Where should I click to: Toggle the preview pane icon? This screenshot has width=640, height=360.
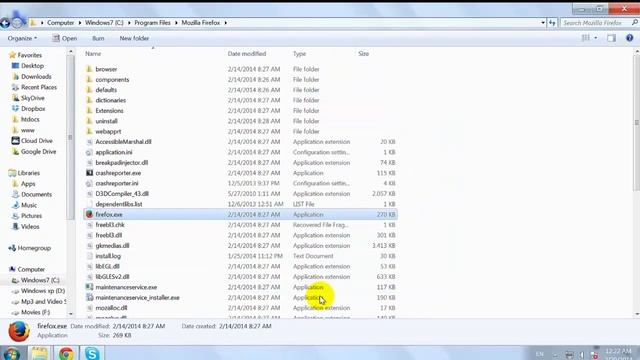611,38
